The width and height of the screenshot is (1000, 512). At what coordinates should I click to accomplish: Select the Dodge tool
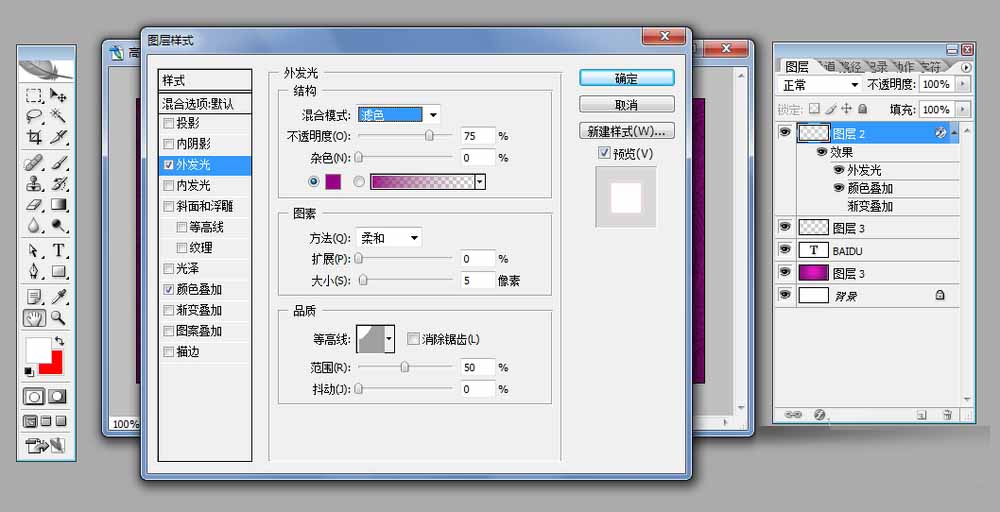[59, 225]
